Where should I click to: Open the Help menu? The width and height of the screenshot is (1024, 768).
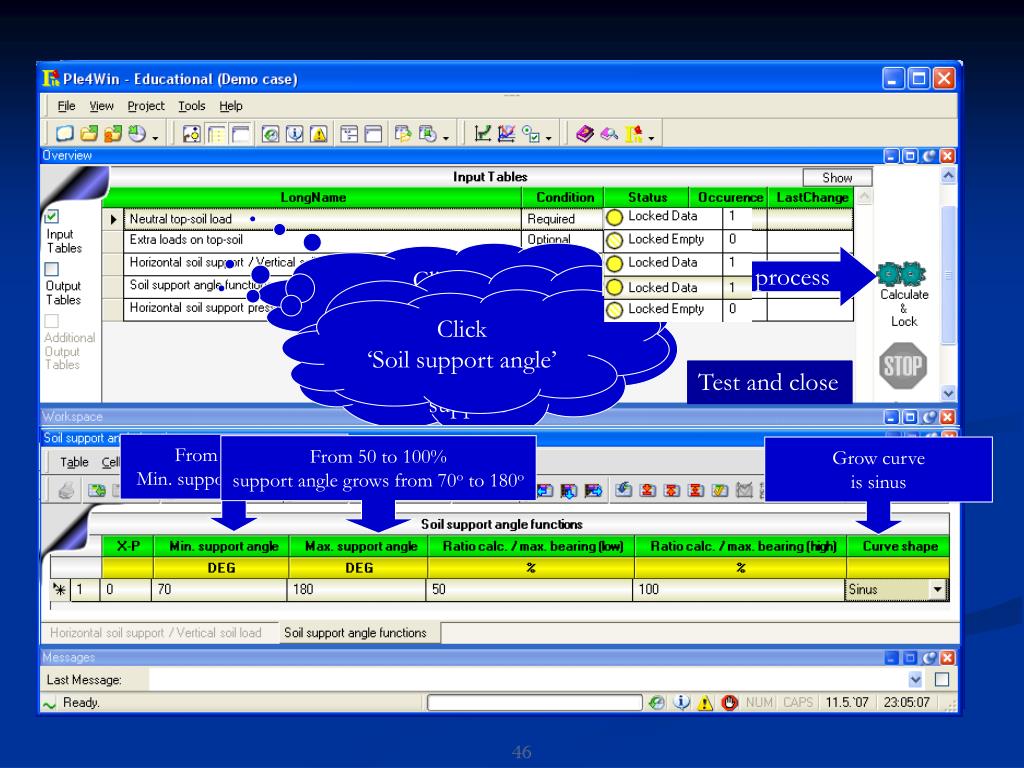click(x=231, y=106)
